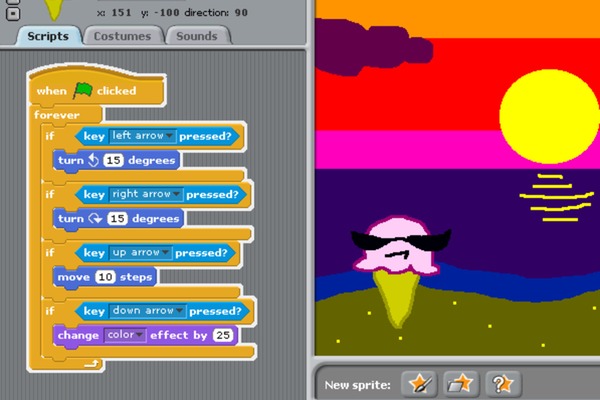Click the steps value field showing 10
The width and height of the screenshot is (600, 400).
(105, 276)
